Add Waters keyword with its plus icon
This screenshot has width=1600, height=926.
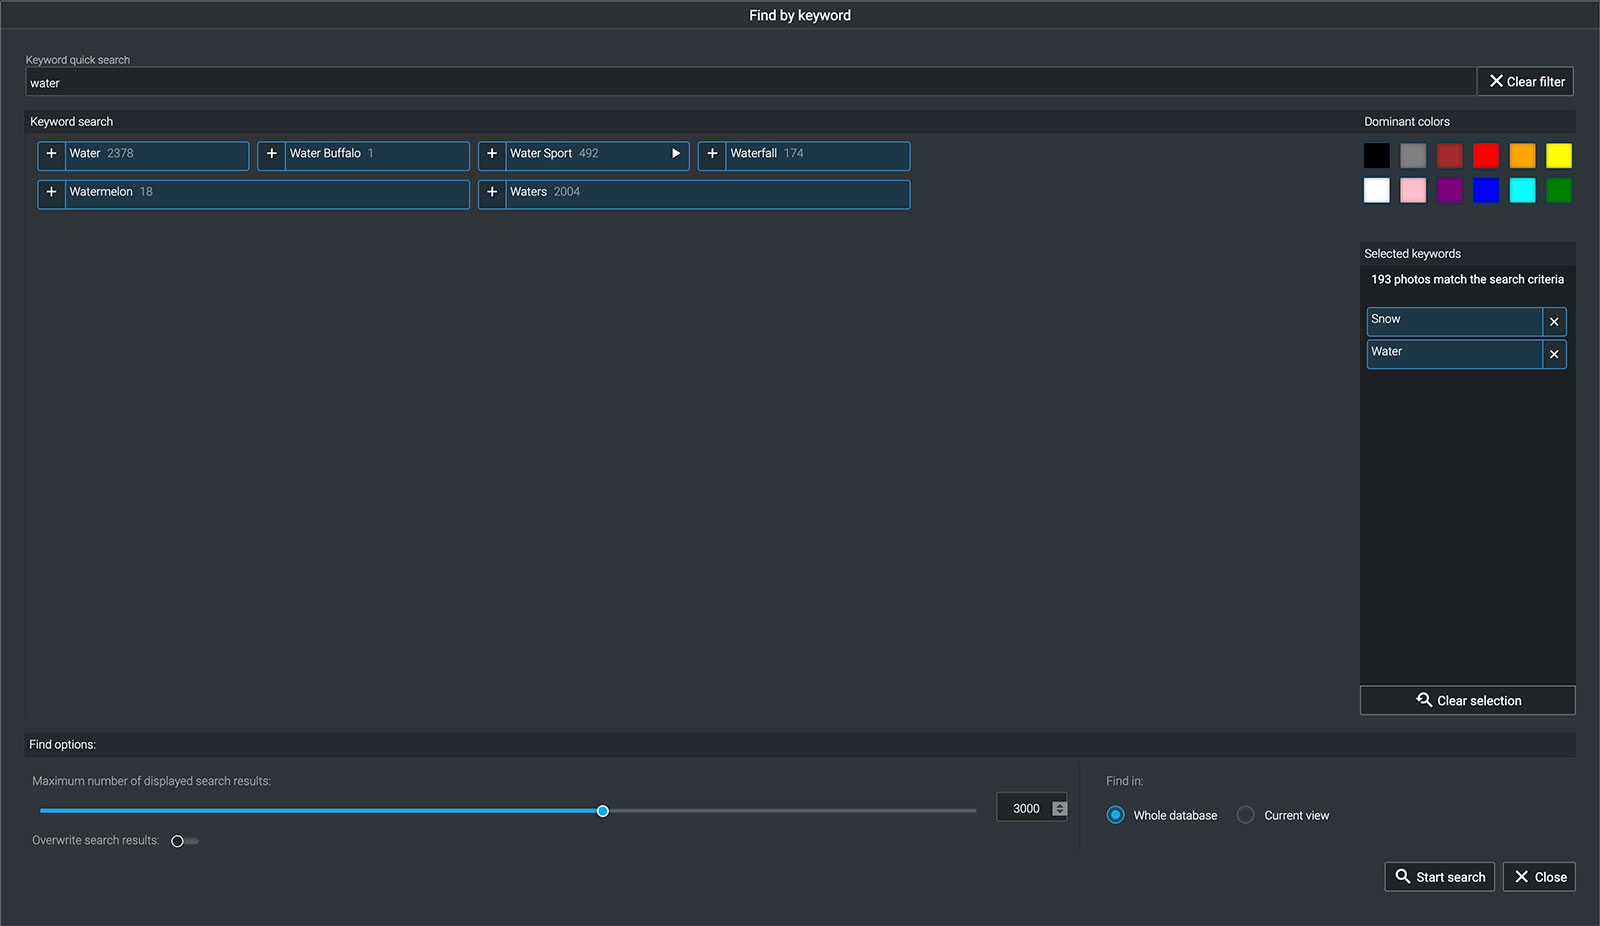(x=492, y=192)
